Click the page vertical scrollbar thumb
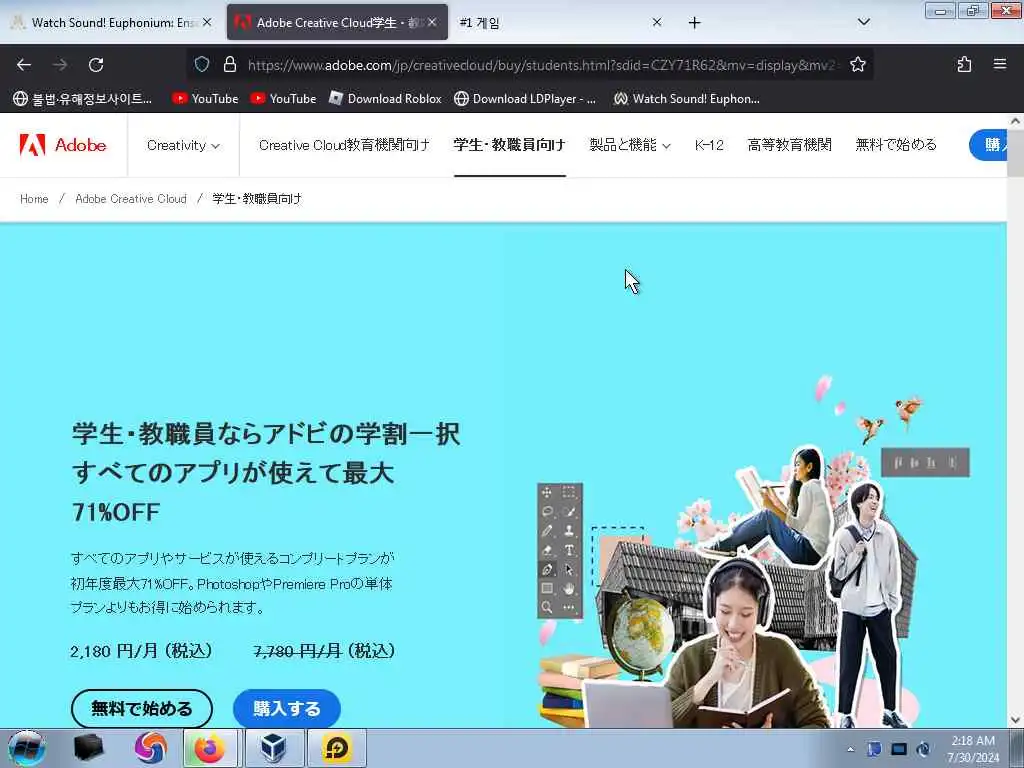Screen dimensions: 1024x768 point(1015,152)
